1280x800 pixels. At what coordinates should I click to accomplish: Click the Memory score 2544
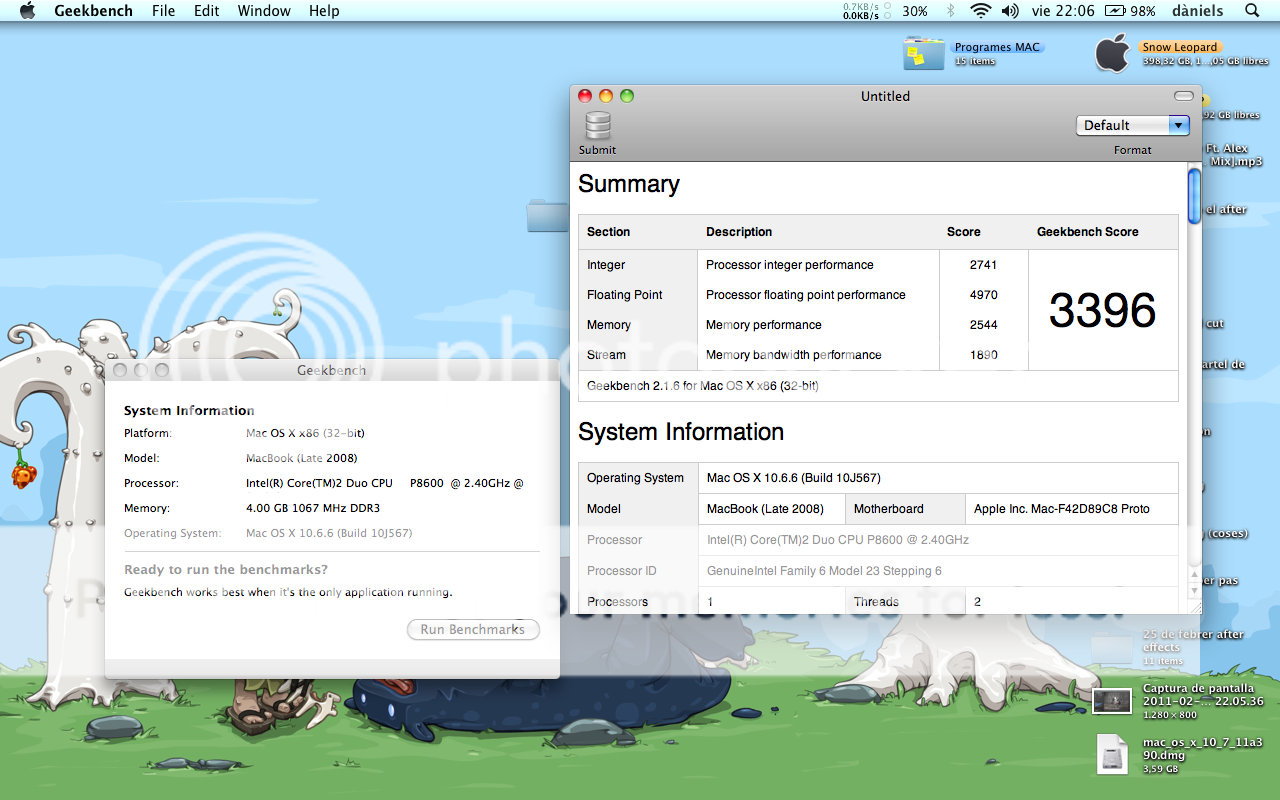pos(983,325)
